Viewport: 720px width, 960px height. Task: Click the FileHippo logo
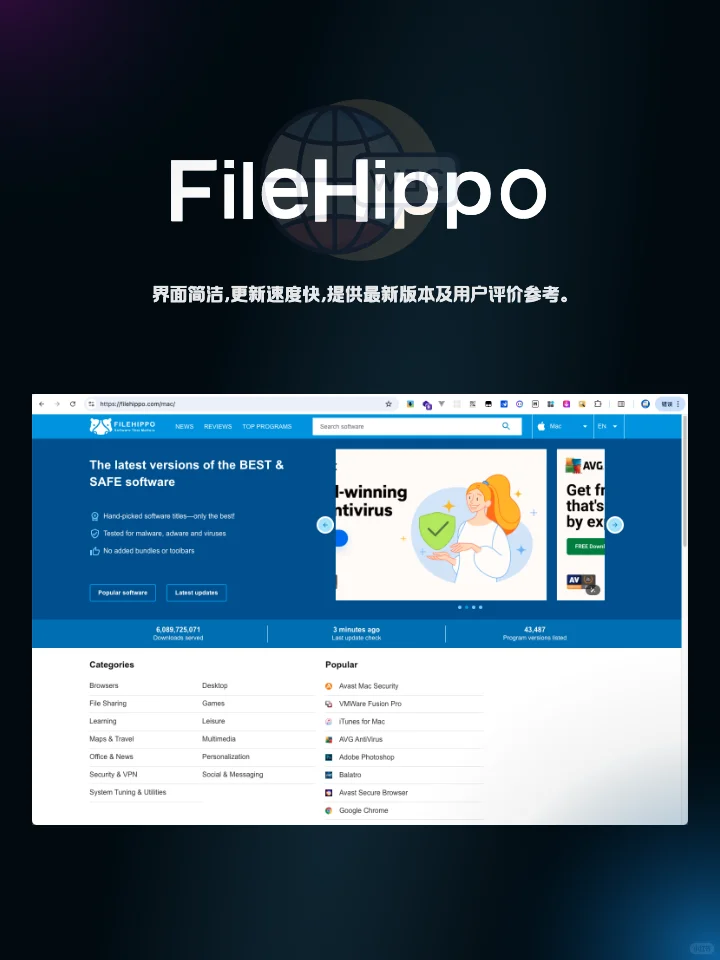(122, 426)
